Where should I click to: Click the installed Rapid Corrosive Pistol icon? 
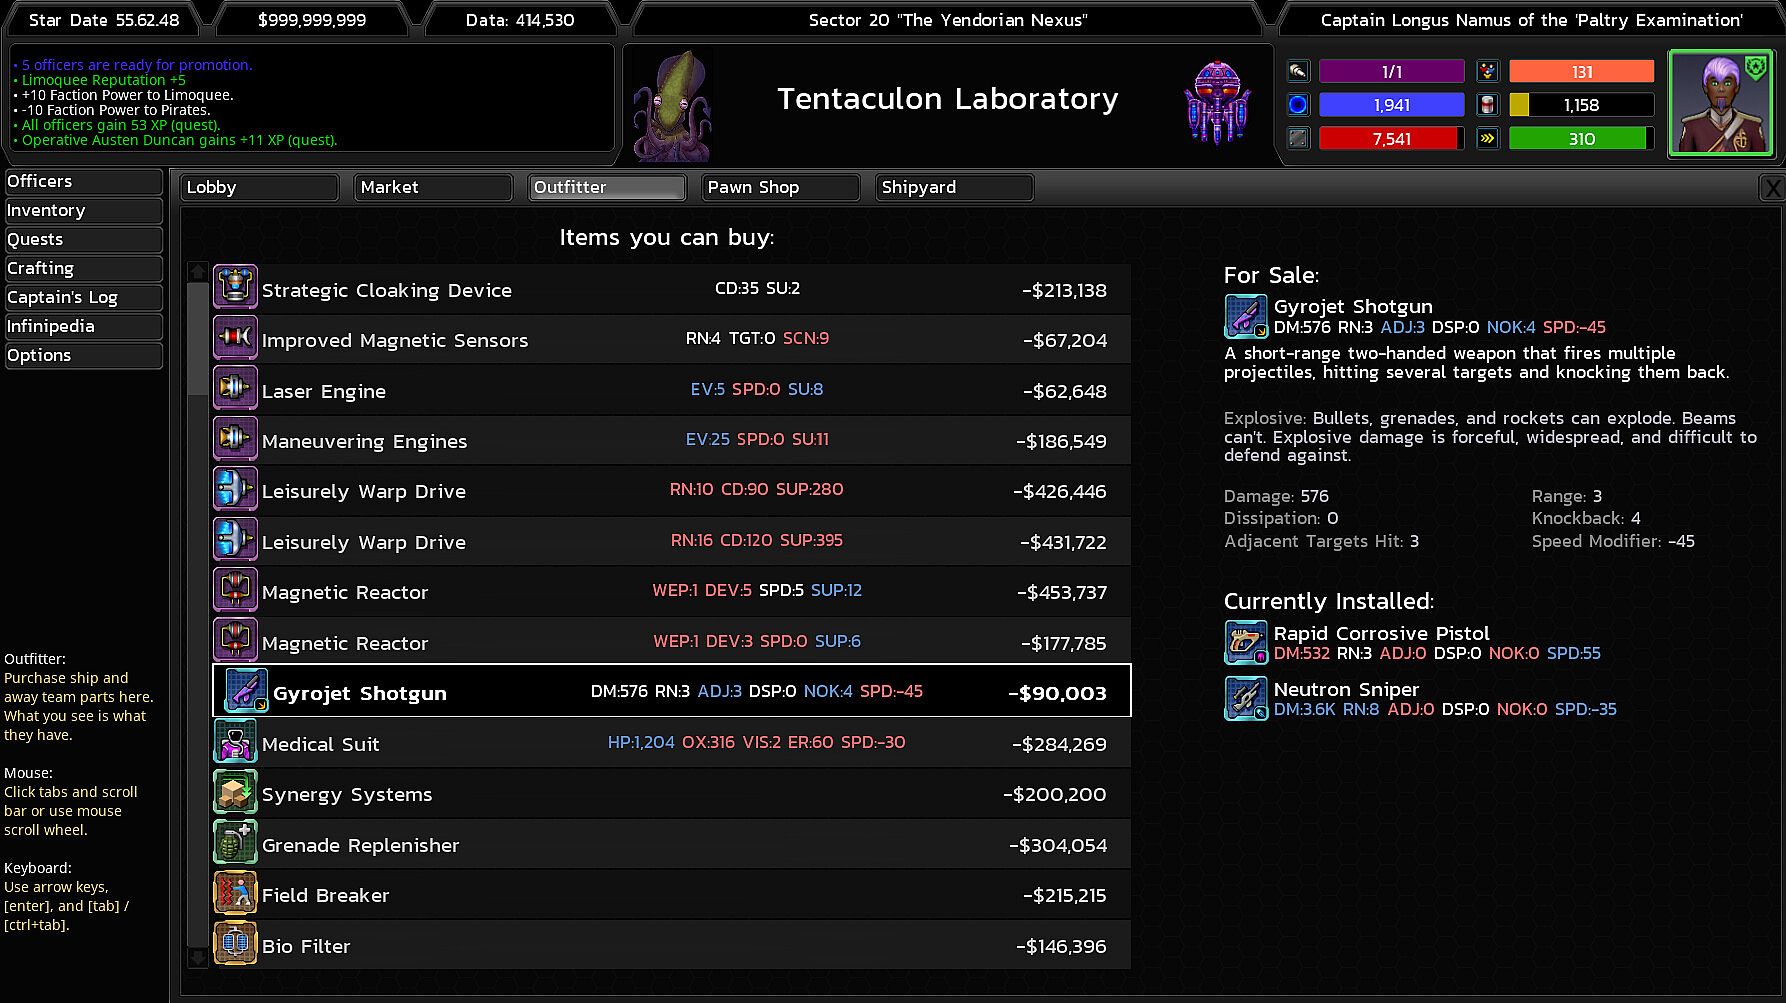[1246, 642]
